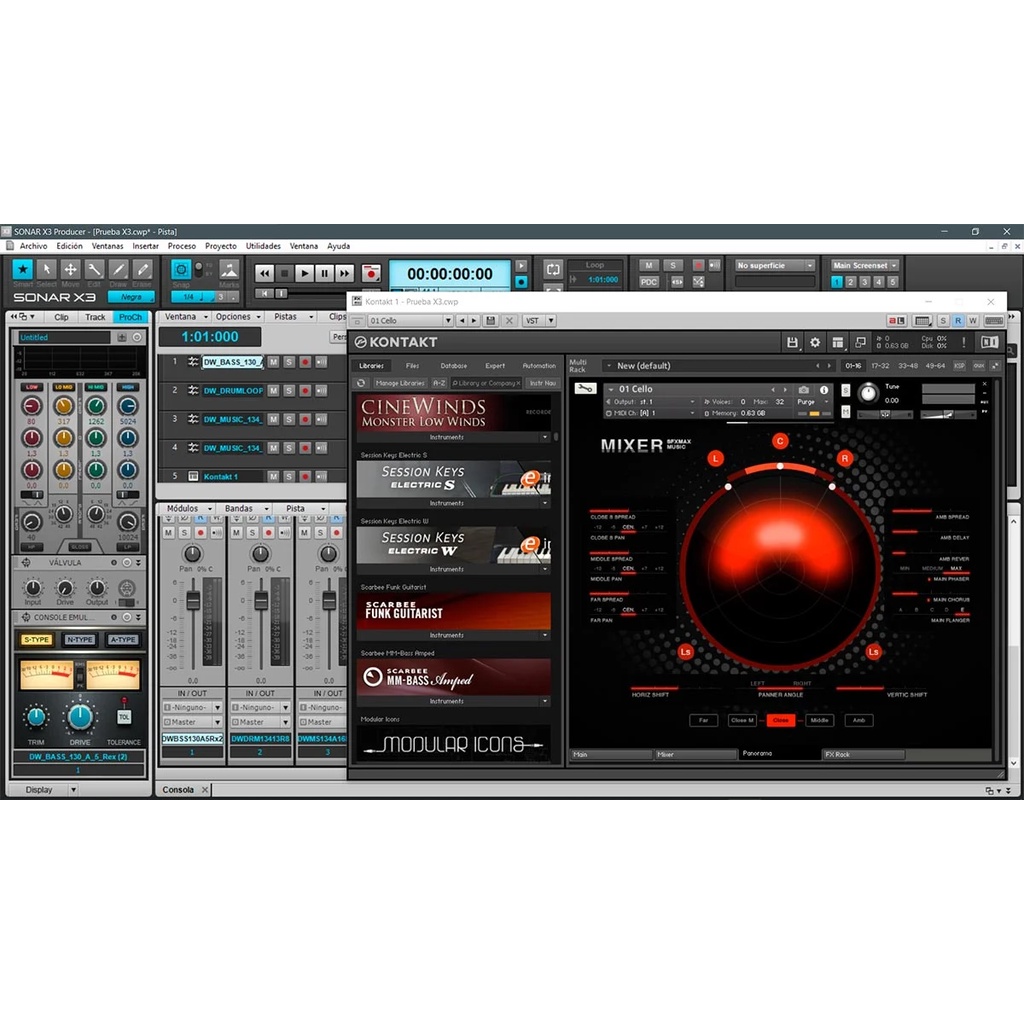This screenshot has width=1024, height=1024.
Task: Toggle the Loop on/off icon
Action: tap(553, 269)
